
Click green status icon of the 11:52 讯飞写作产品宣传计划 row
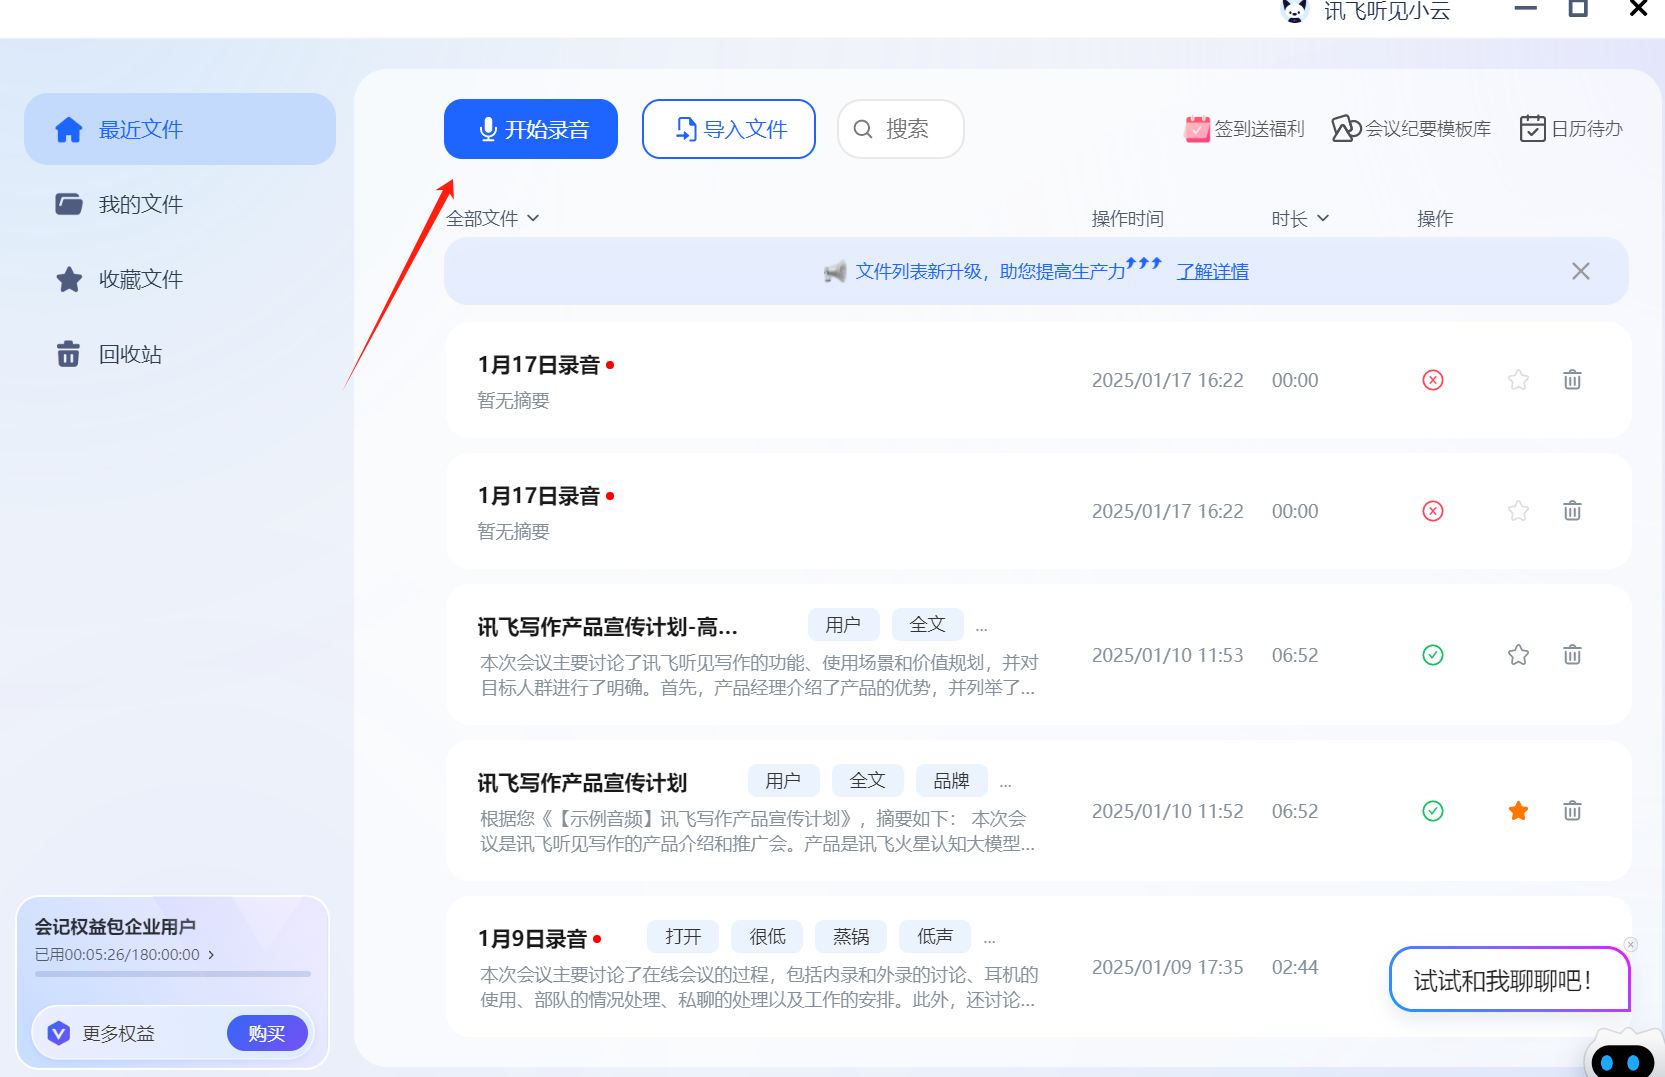click(x=1433, y=811)
